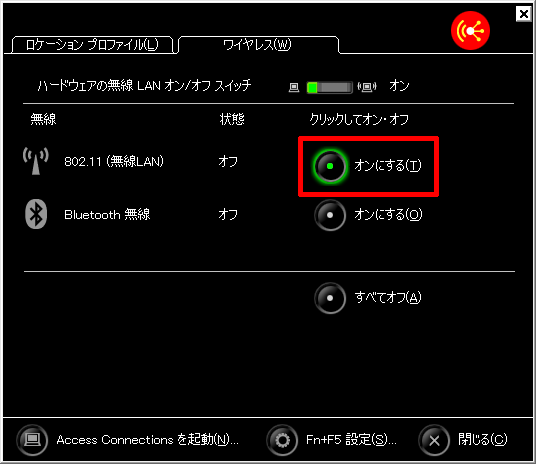The width and height of the screenshot is (536, 464).
Task: Click the gear icon for Fn+F5 settings
Action: pos(282,440)
